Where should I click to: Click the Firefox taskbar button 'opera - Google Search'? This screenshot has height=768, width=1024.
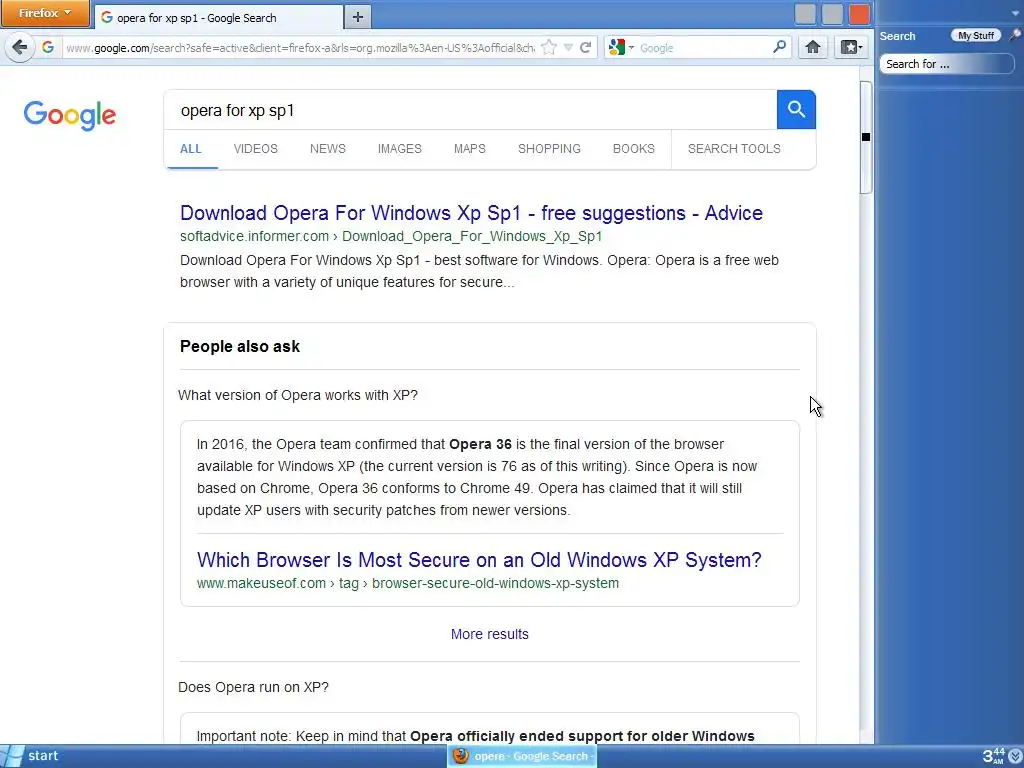[x=522, y=756]
